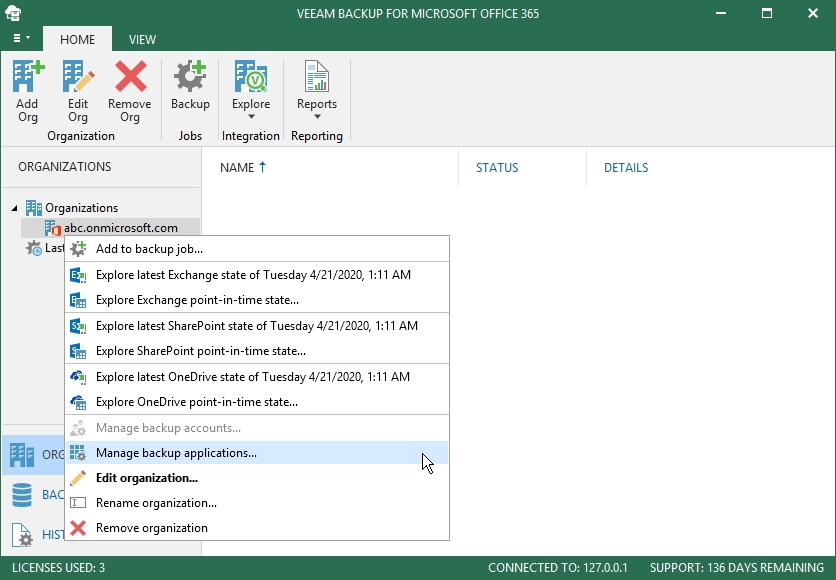Choose Rename organization from context menu

coord(156,503)
